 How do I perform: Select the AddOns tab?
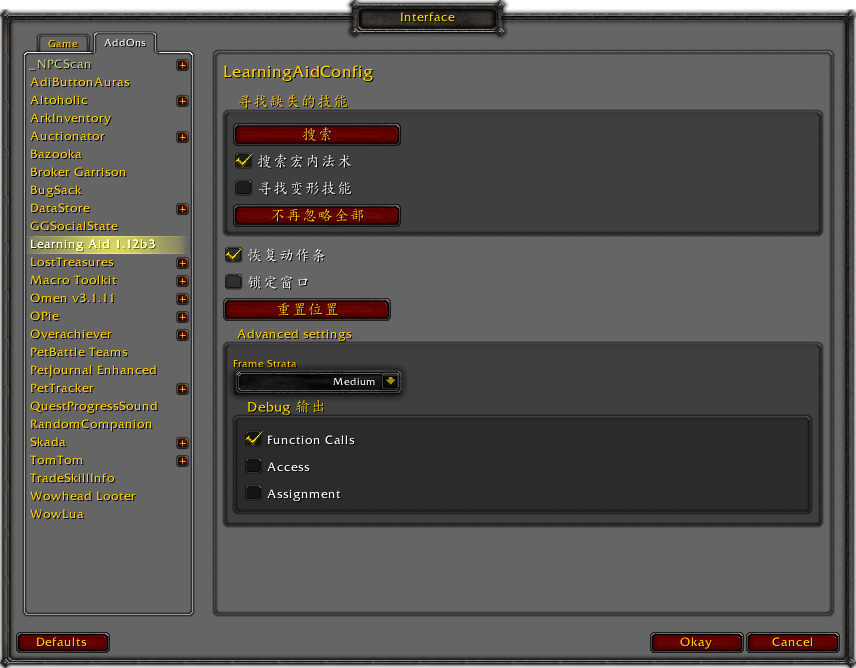point(125,43)
